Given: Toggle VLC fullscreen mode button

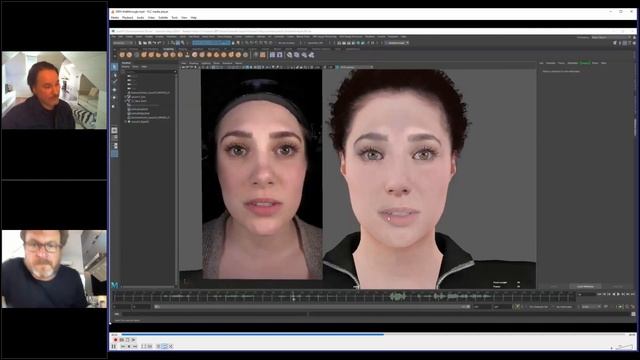Looking at the screenshot, I should pos(144,347).
